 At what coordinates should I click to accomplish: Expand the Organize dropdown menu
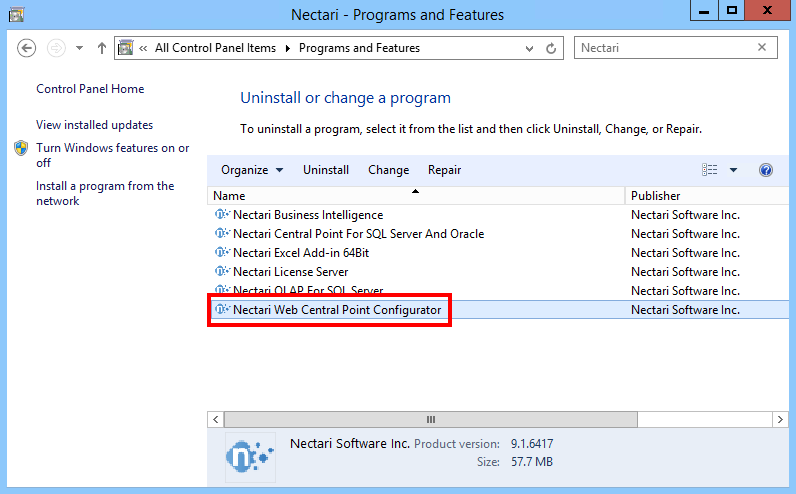[252, 170]
